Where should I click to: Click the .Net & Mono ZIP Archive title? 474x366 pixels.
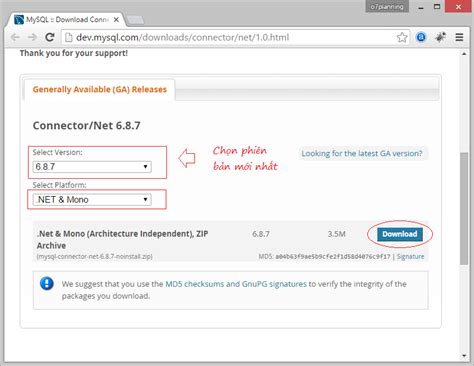pos(122,239)
